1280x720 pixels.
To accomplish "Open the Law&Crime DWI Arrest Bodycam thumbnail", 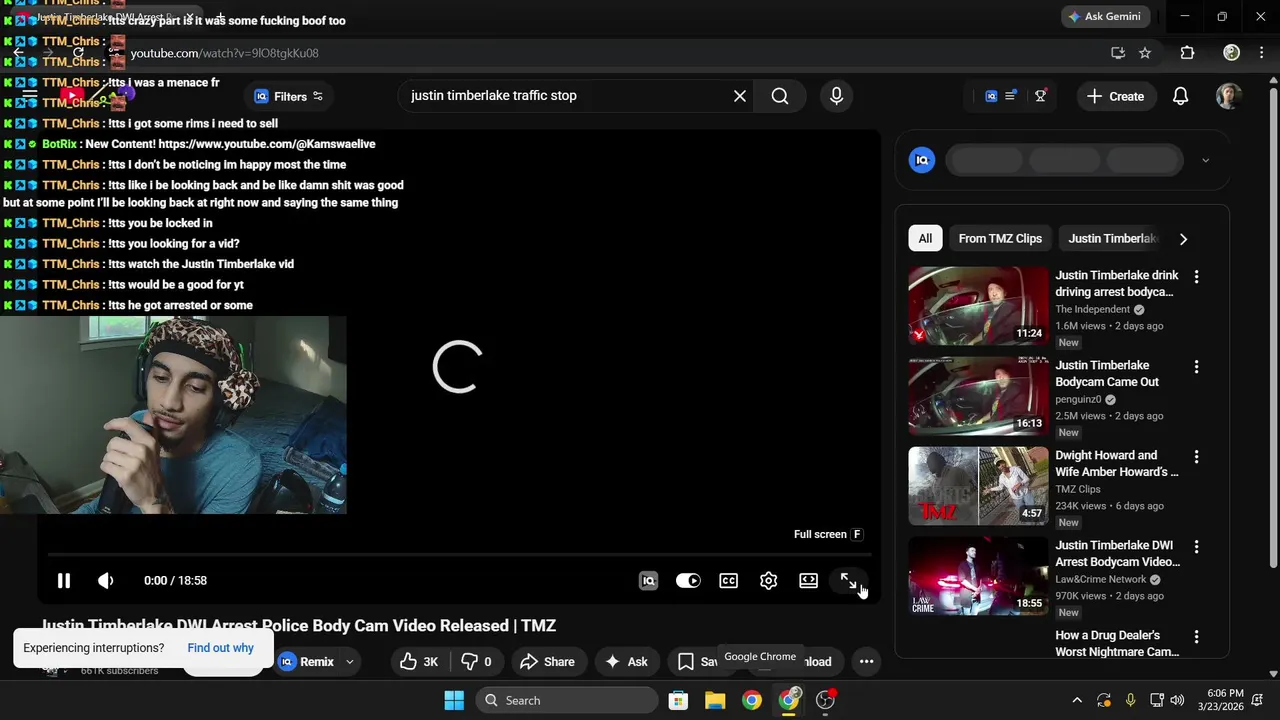I will 978,576.
